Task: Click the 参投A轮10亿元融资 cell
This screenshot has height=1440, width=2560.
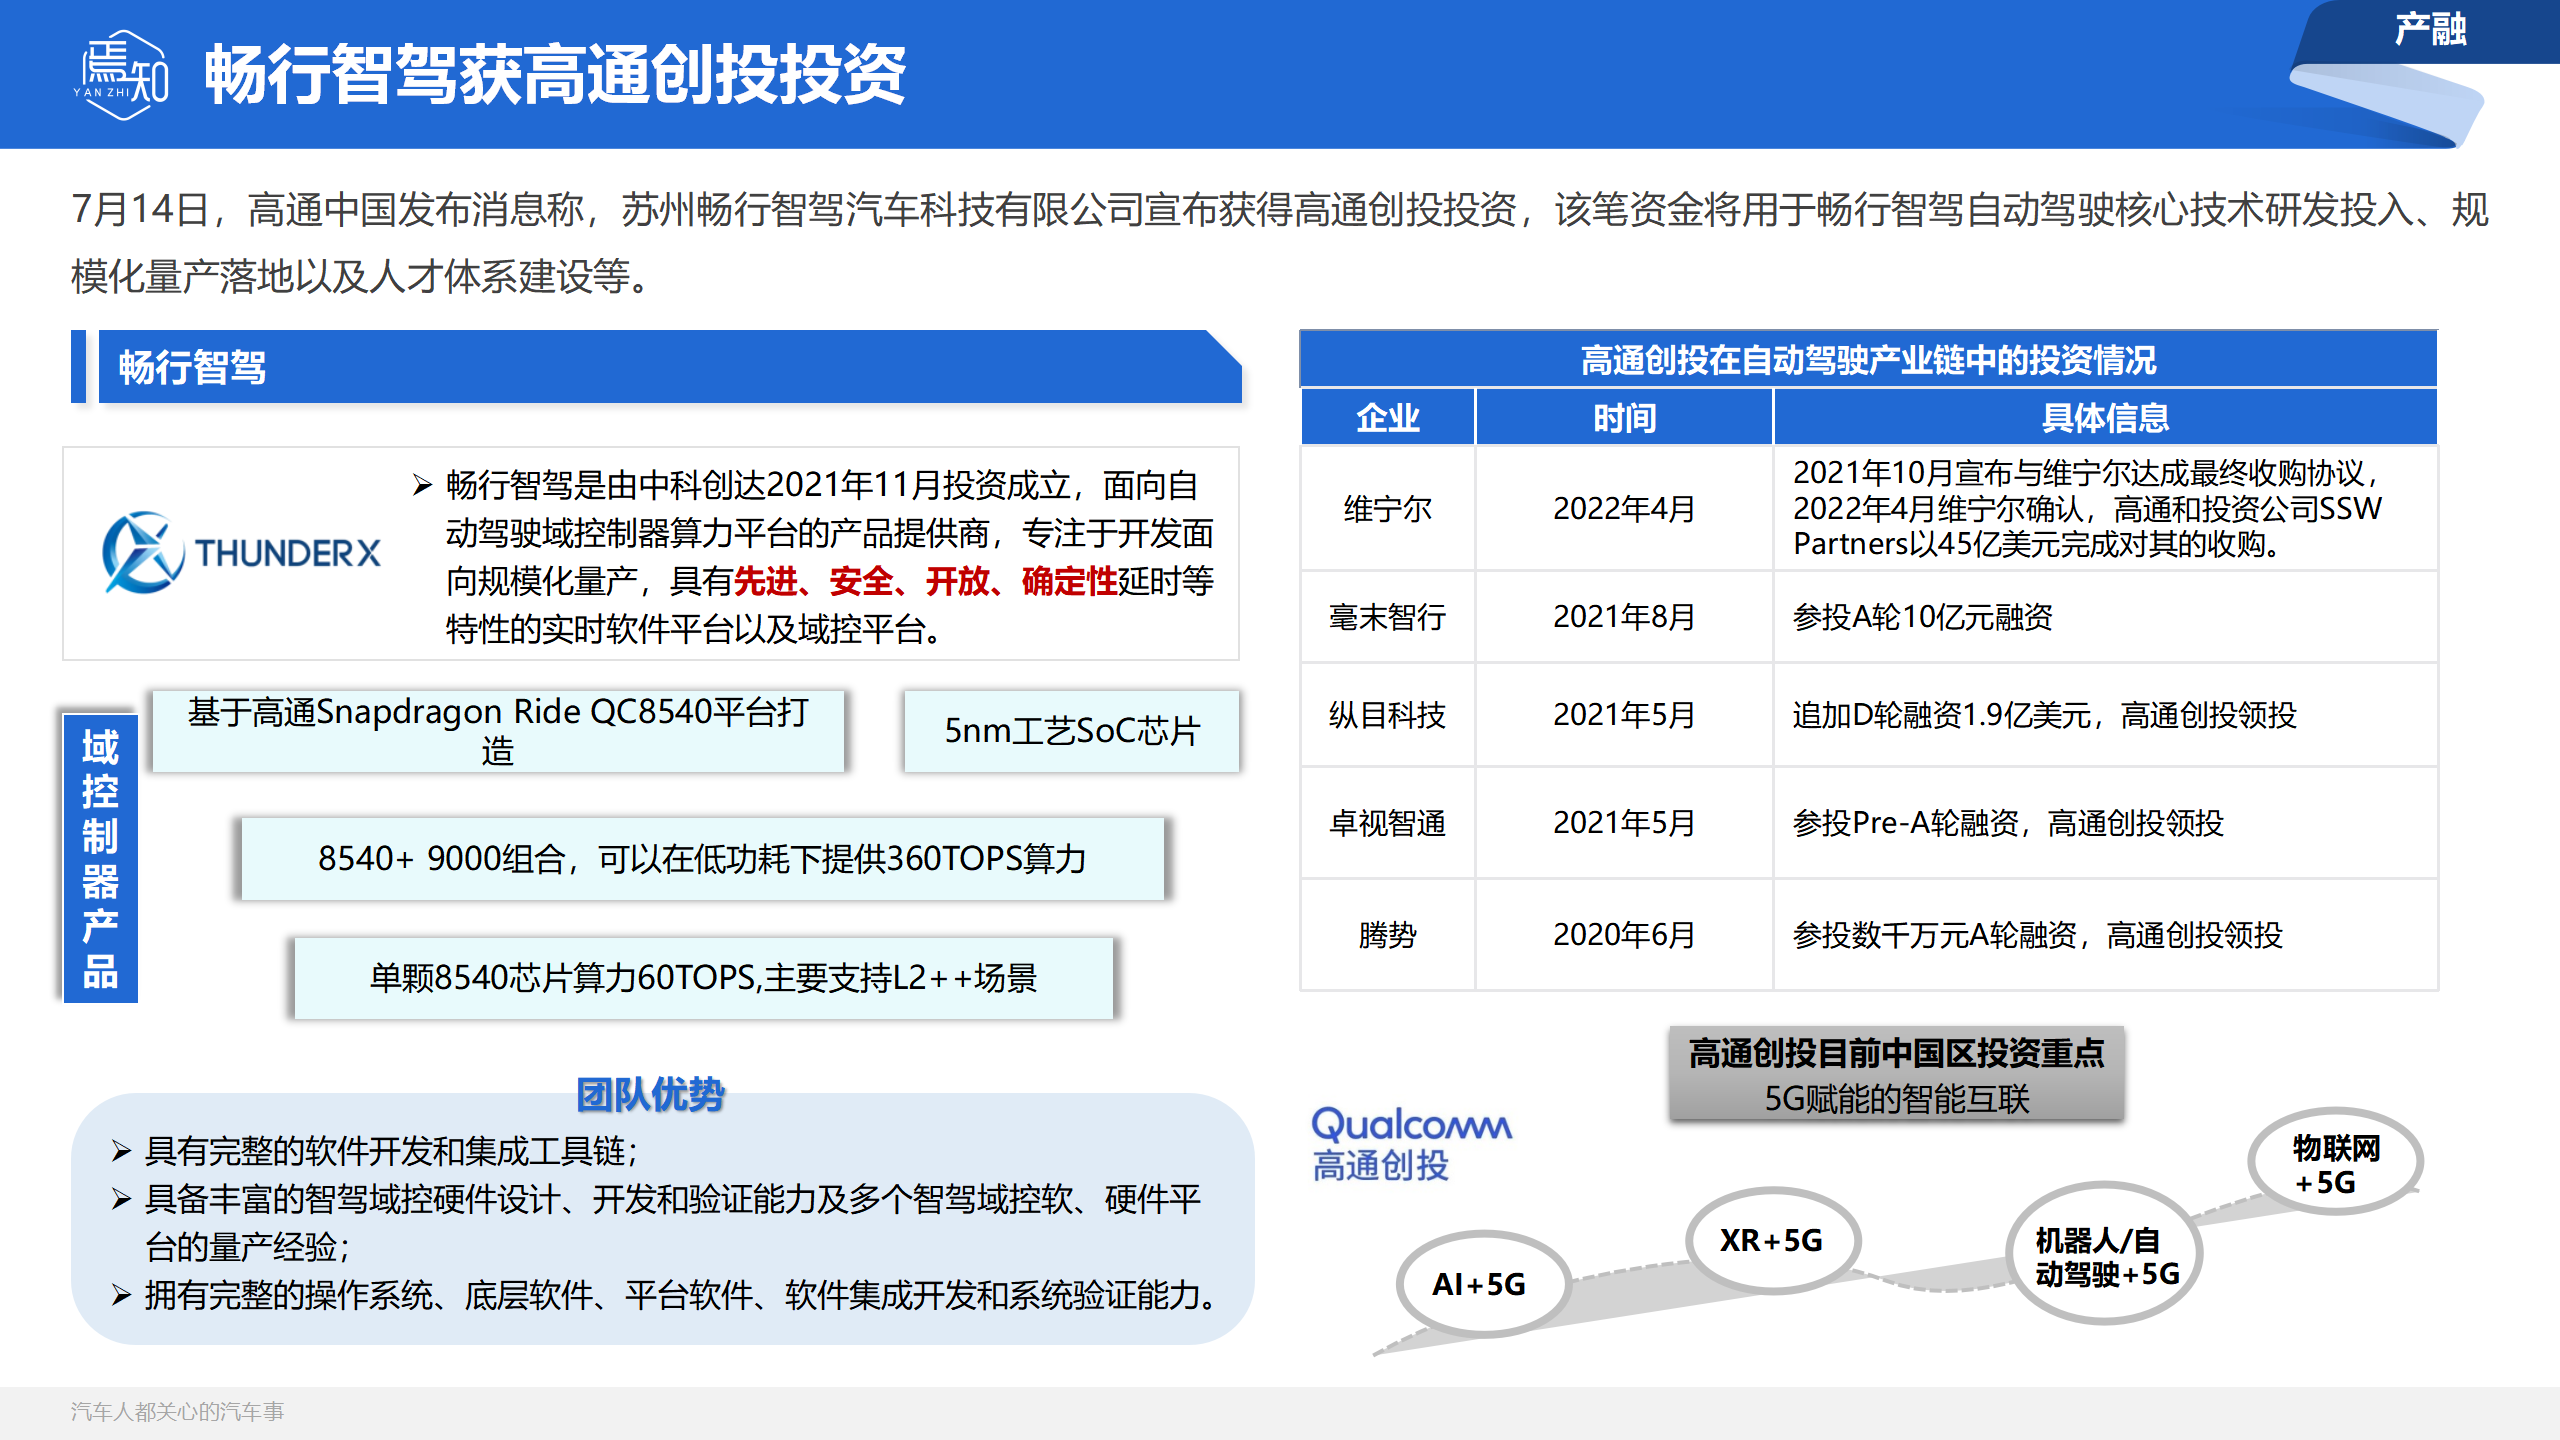Action: [x=2105, y=617]
